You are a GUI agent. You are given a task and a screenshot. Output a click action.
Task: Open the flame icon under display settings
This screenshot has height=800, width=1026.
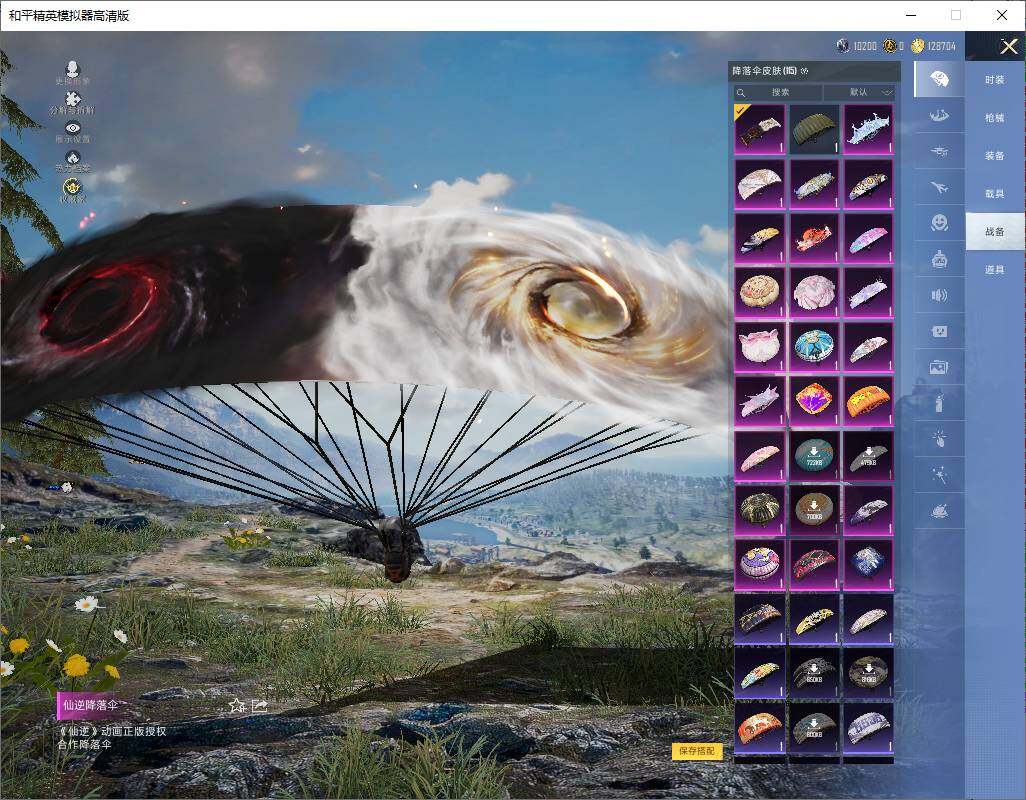73,158
